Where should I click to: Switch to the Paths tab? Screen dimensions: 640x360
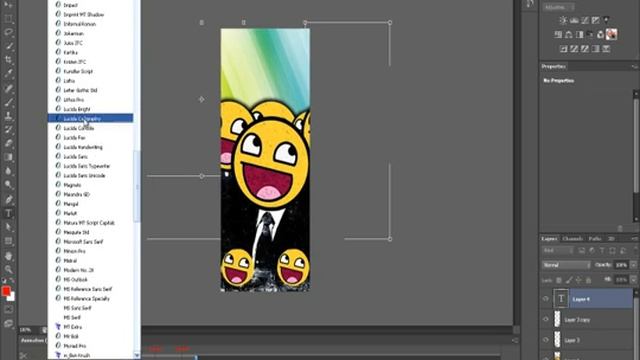(x=595, y=239)
